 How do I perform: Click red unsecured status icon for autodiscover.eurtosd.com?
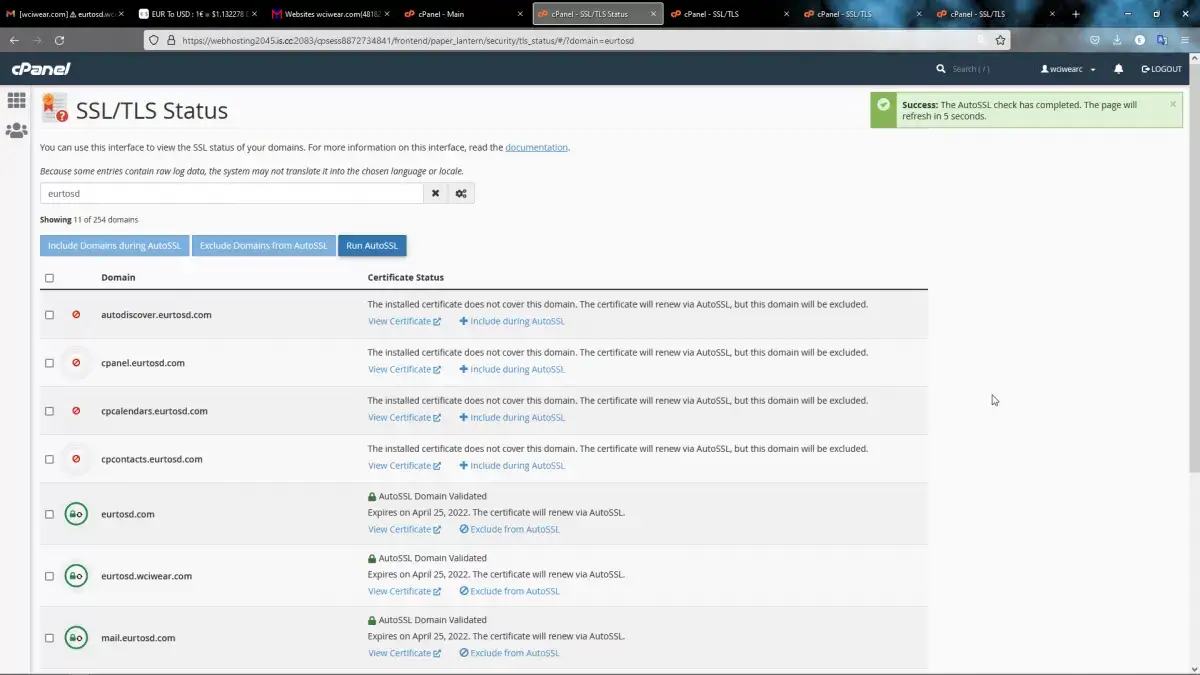76,314
